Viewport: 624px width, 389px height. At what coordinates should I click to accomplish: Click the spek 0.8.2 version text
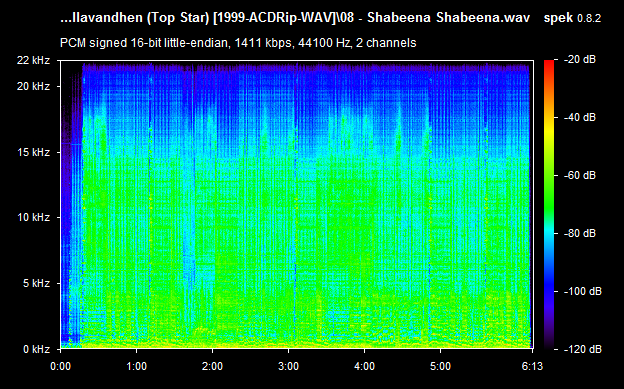572,18
